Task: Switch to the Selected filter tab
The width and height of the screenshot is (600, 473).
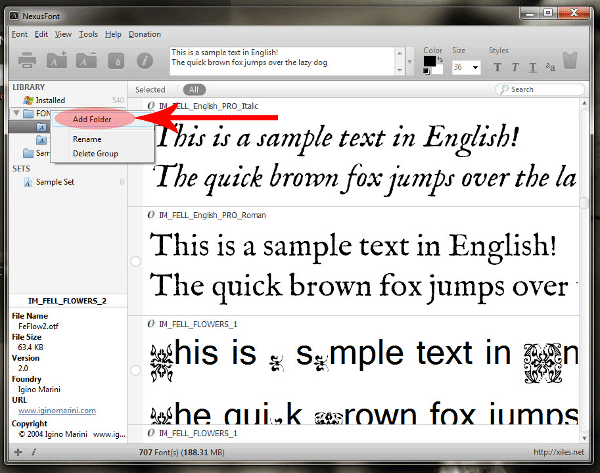Action: pyautogui.click(x=150, y=90)
